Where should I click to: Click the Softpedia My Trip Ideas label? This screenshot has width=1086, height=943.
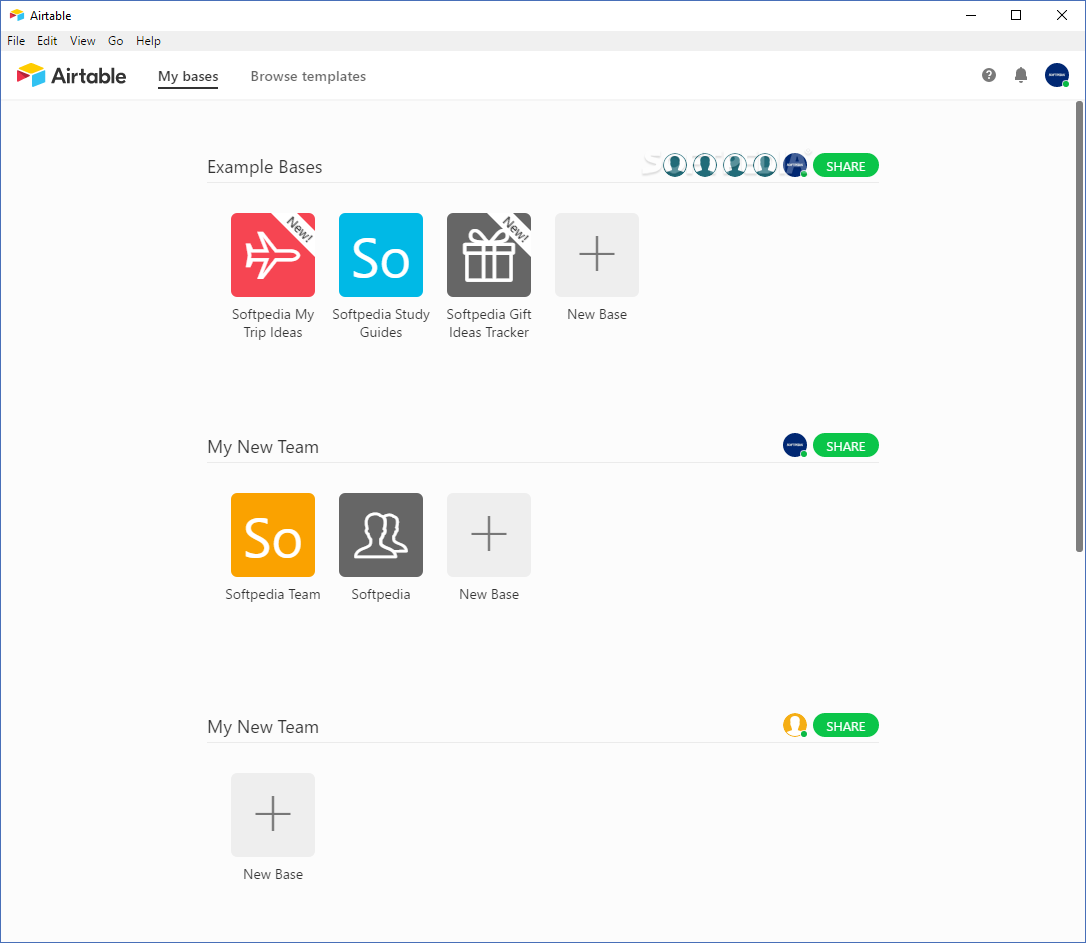(x=273, y=323)
